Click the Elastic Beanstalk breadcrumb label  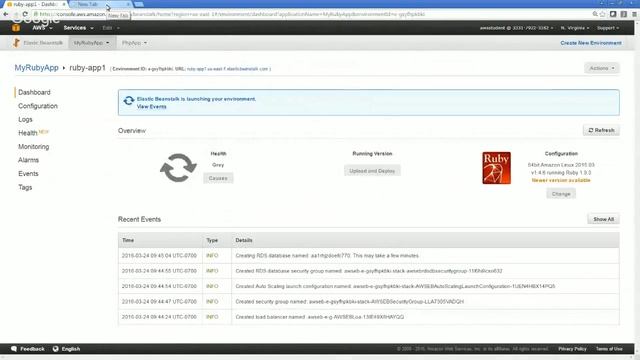click(43, 43)
